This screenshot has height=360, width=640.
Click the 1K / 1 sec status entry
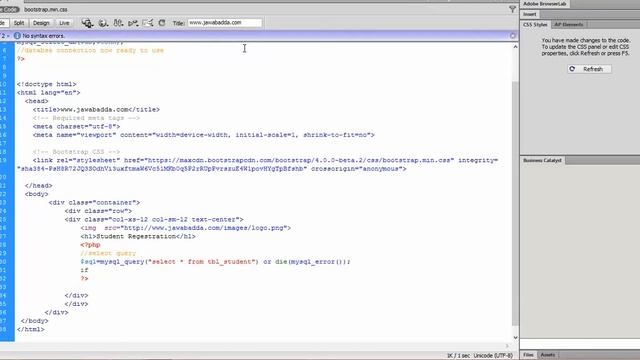click(x=458, y=356)
